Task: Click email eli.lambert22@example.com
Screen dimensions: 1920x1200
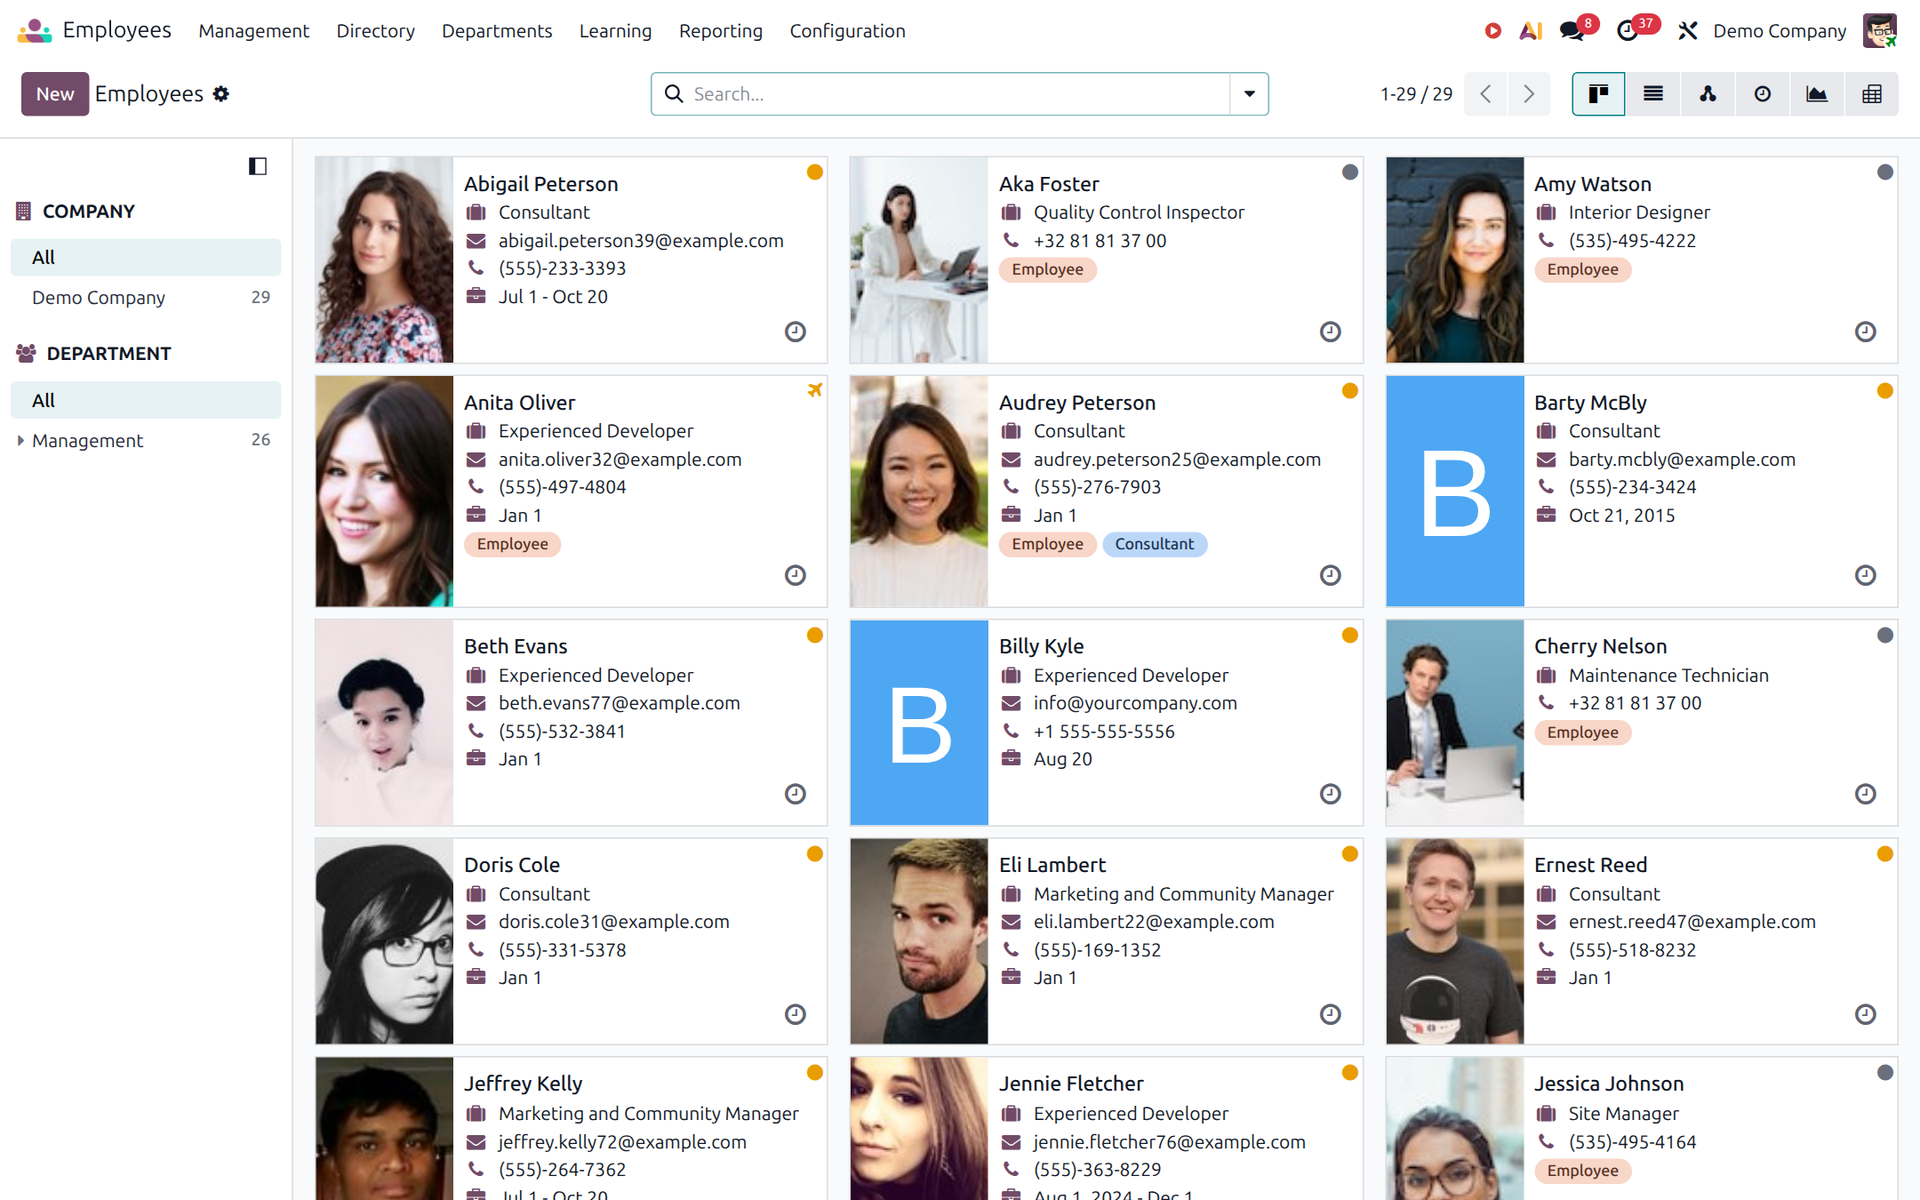Action: (x=1154, y=922)
